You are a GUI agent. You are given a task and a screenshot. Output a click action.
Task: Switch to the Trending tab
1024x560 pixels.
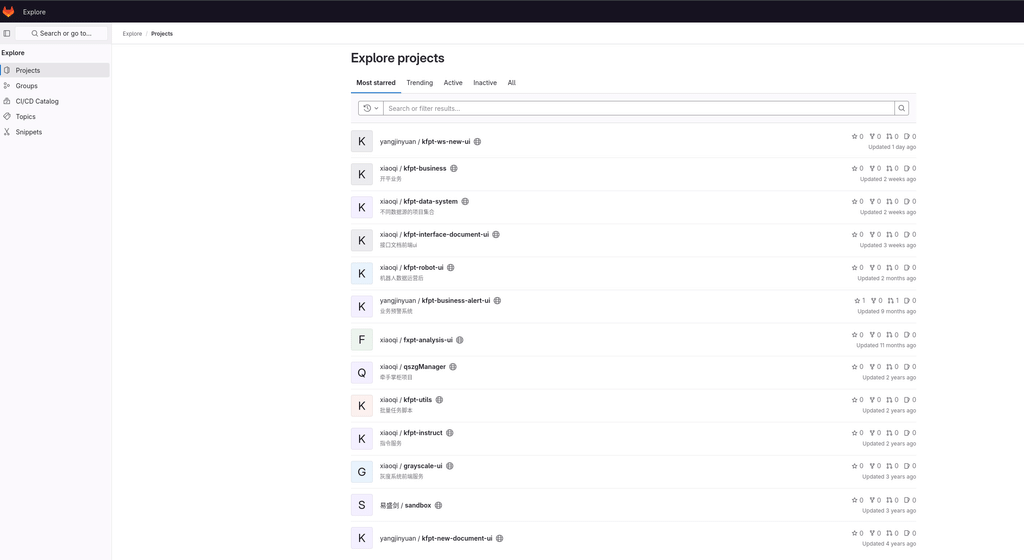tap(419, 83)
